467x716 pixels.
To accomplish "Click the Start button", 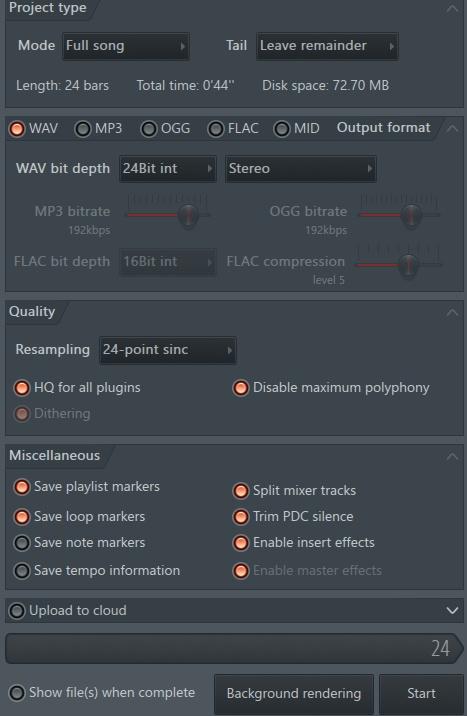I will click(421, 694).
